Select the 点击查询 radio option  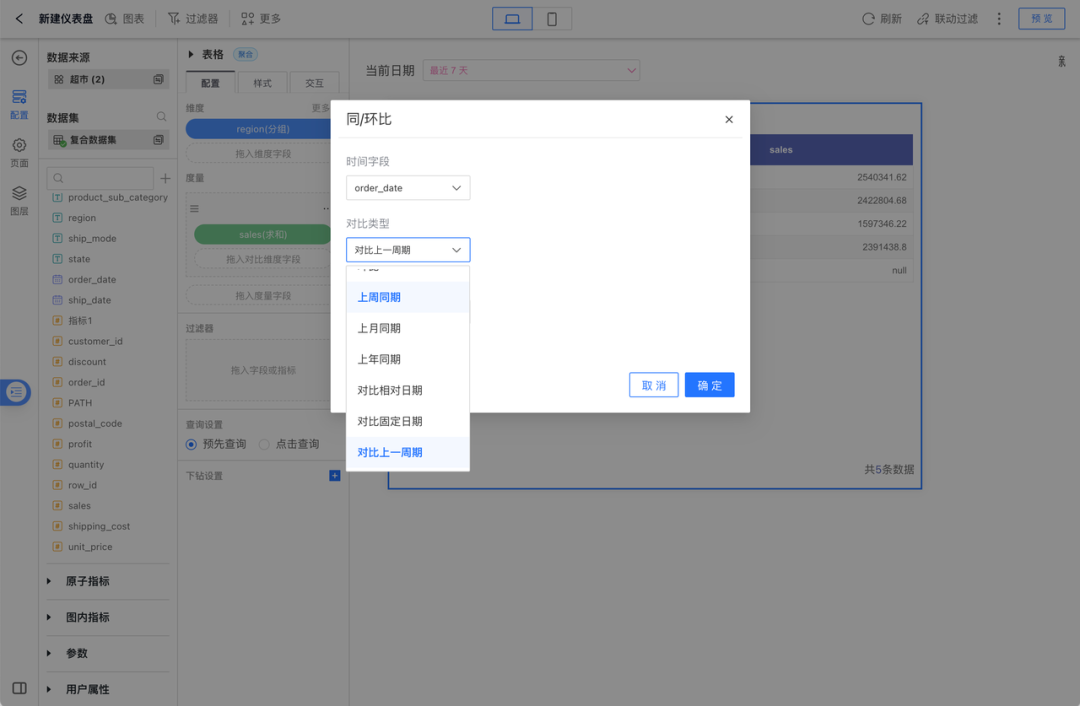click(264, 444)
